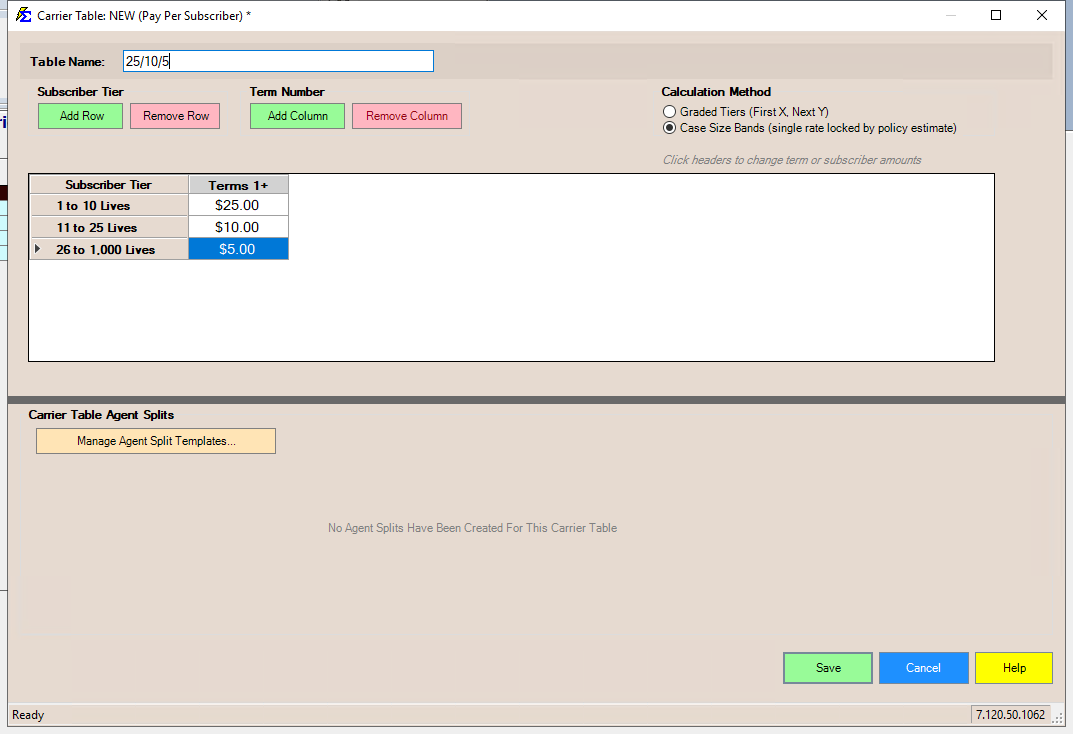Select the 11 to 25 Lives row header
The width and height of the screenshot is (1073, 734).
tap(108, 228)
